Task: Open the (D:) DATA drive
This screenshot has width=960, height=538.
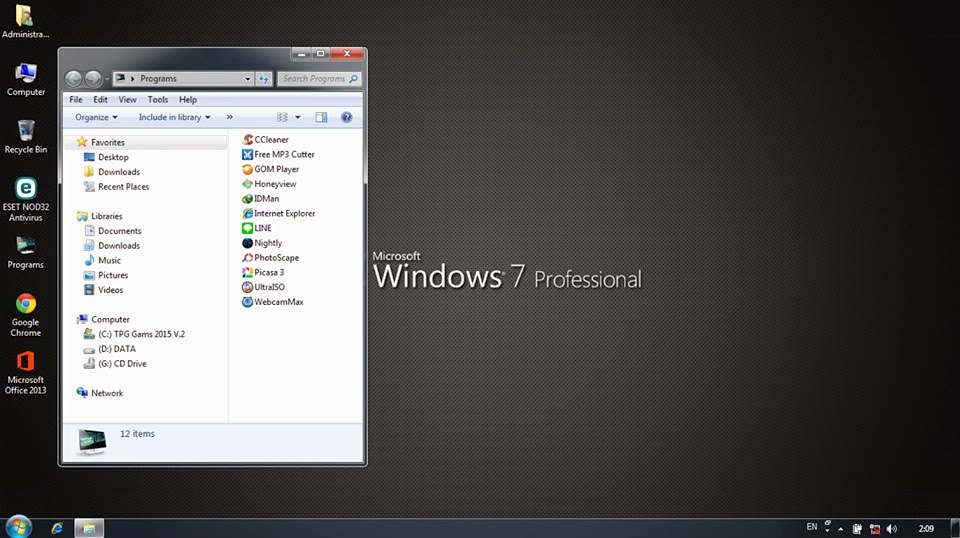Action: (110, 349)
